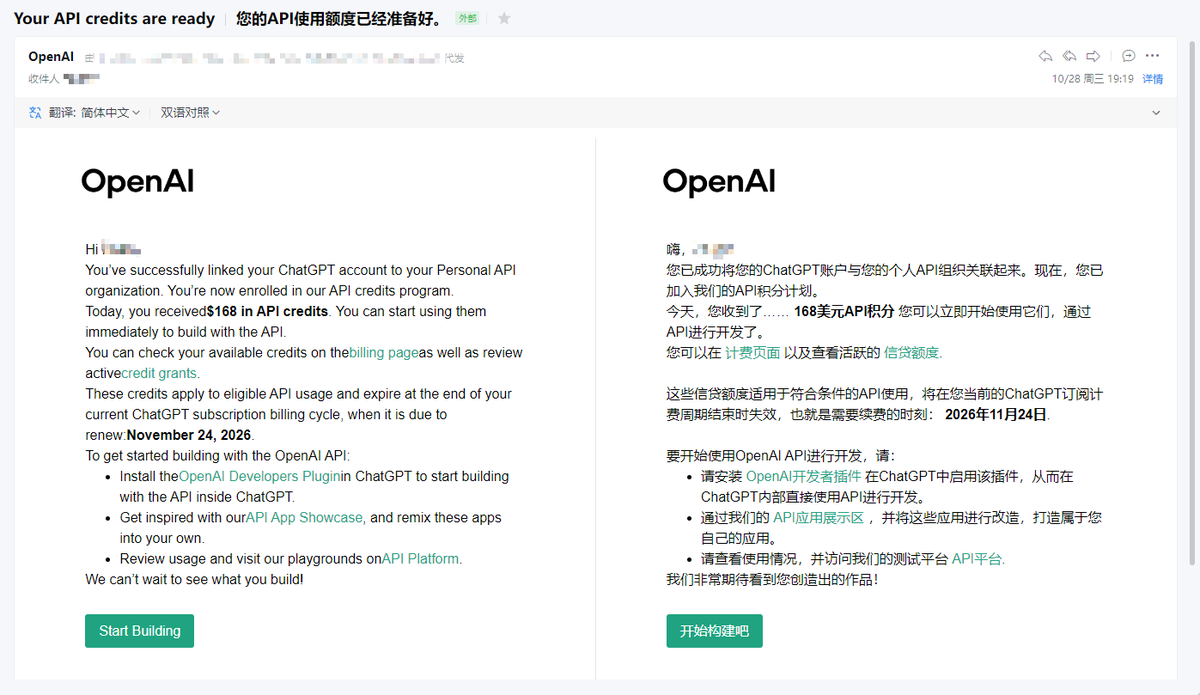Click the Reply All double-arrow icon
The width and height of the screenshot is (1200, 695).
1069,56
